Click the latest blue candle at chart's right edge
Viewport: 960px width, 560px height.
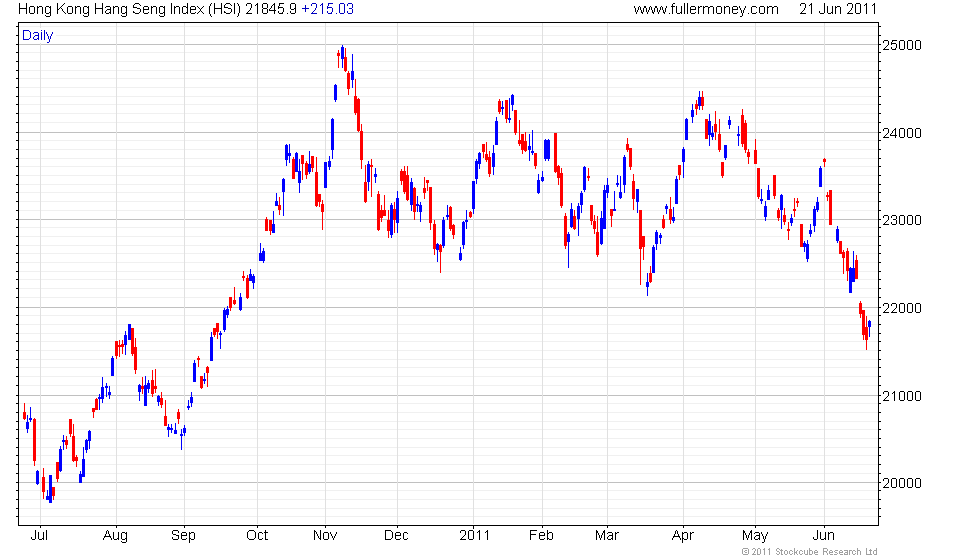pyautogui.click(x=869, y=326)
